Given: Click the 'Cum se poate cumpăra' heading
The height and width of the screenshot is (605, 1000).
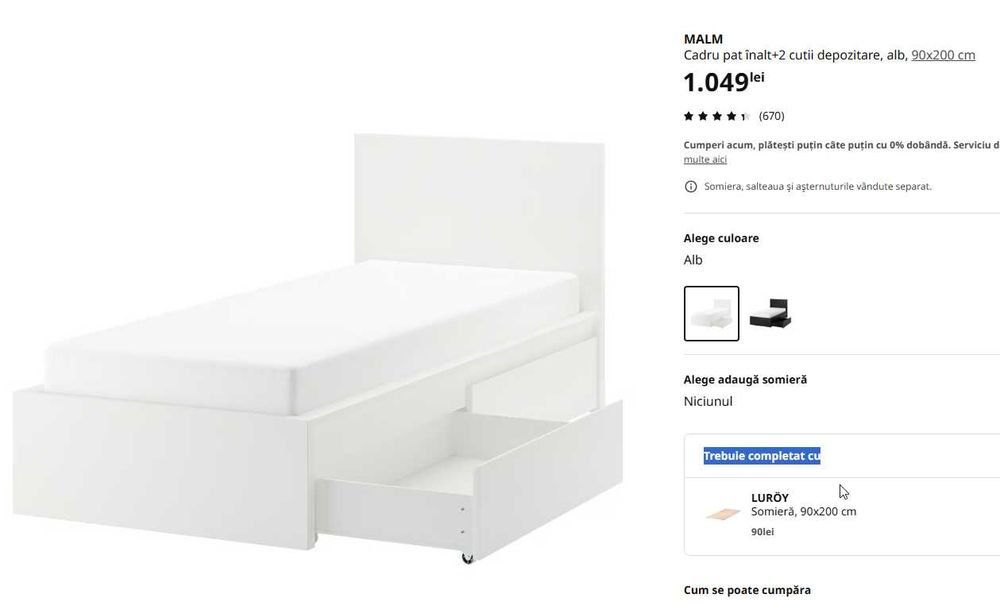Looking at the screenshot, I should 747,590.
